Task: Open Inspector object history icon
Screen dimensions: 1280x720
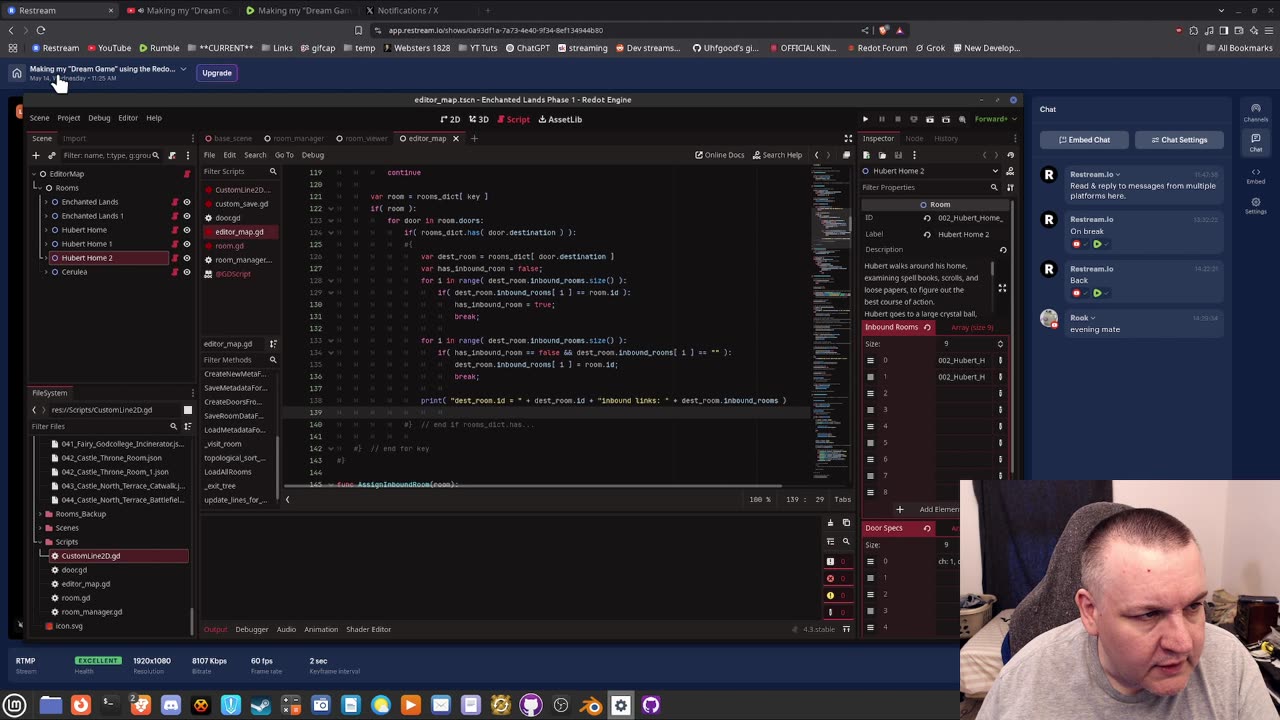Action: [1010, 155]
